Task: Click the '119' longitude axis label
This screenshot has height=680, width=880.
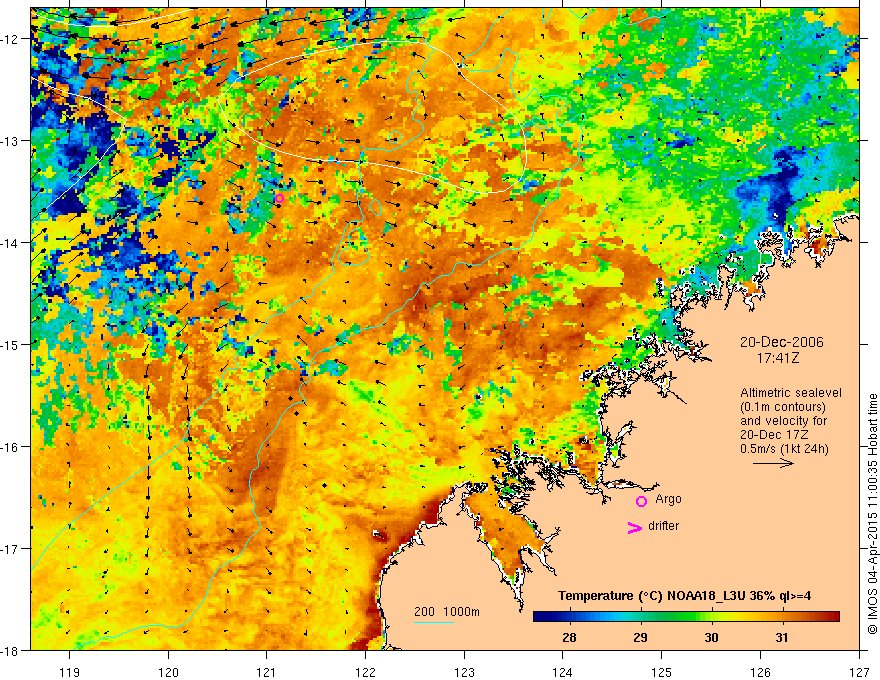Action: [70, 672]
